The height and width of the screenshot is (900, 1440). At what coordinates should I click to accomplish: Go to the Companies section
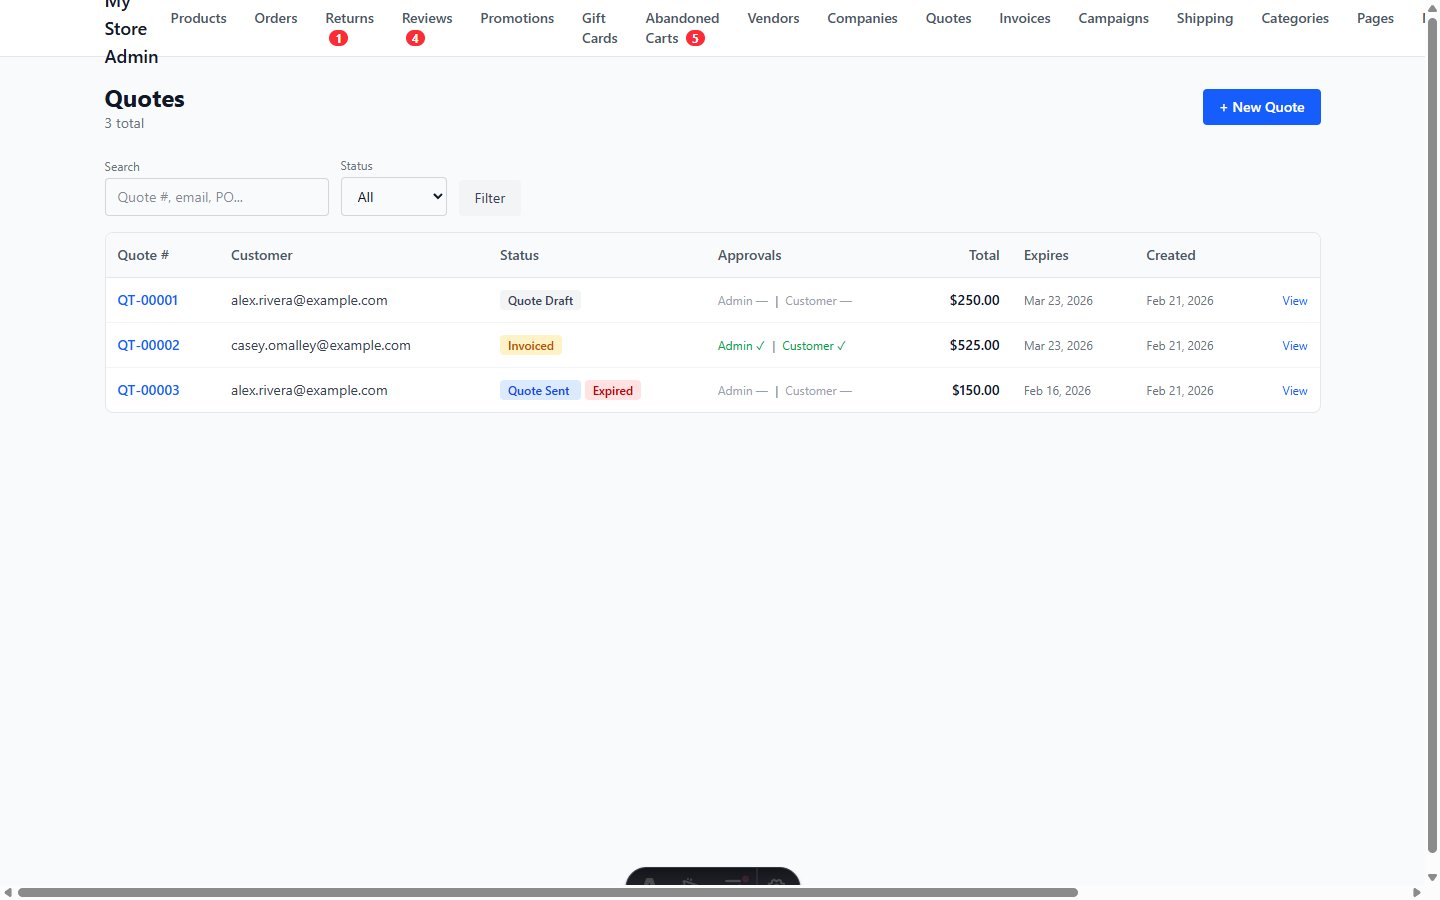(x=862, y=18)
